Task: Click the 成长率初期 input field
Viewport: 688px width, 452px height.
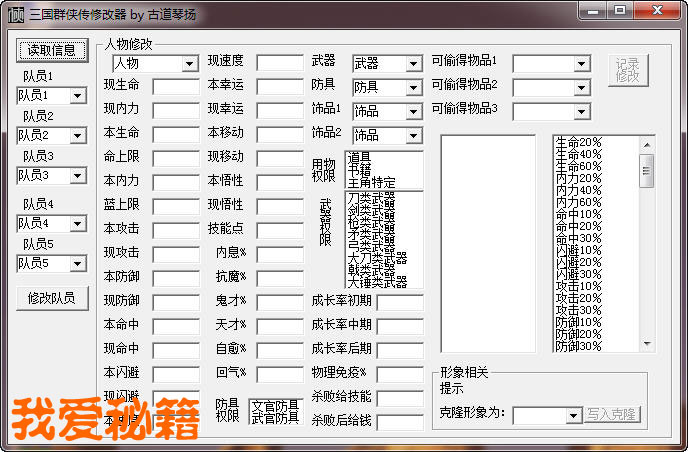Action: click(399, 301)
